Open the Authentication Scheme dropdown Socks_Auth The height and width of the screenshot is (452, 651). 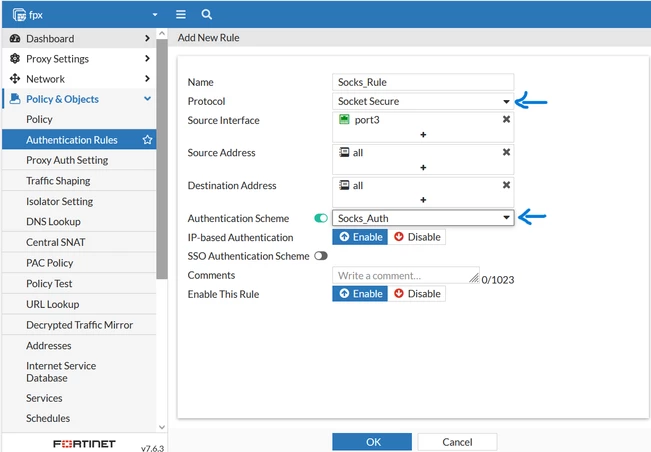click(423, 218)
